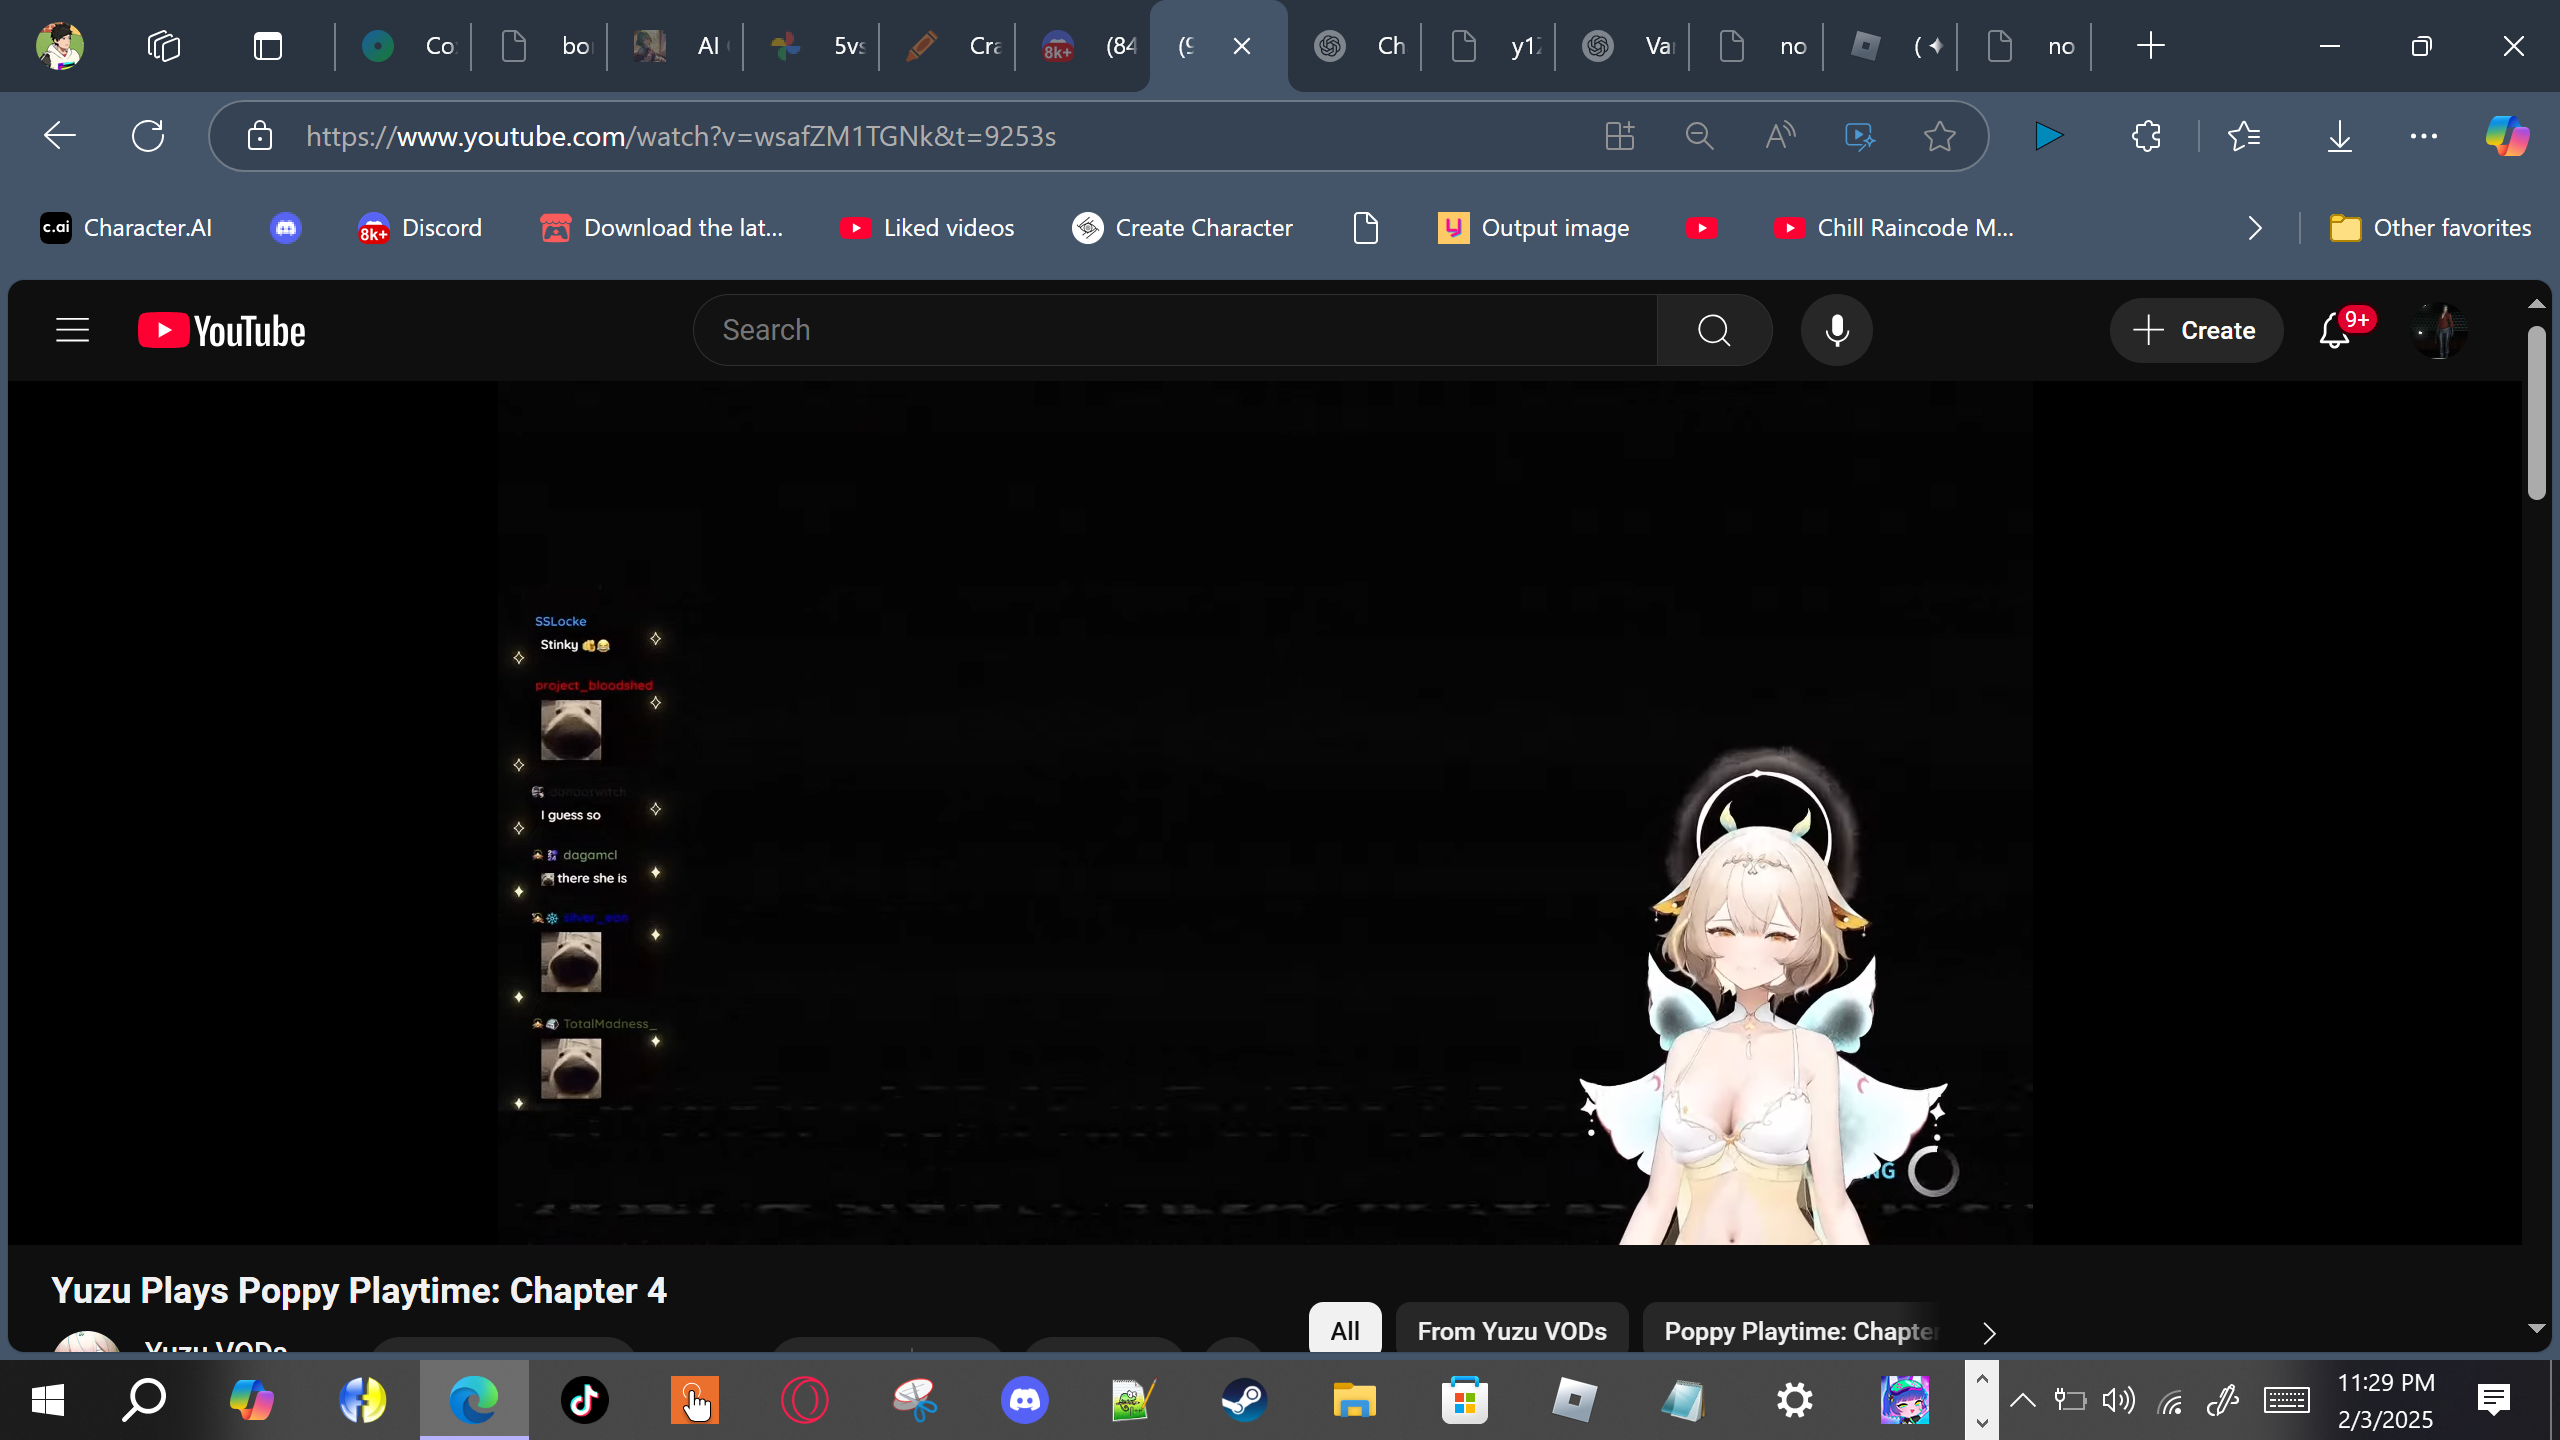Open the Create Character bookmark

click(1182, 228)
